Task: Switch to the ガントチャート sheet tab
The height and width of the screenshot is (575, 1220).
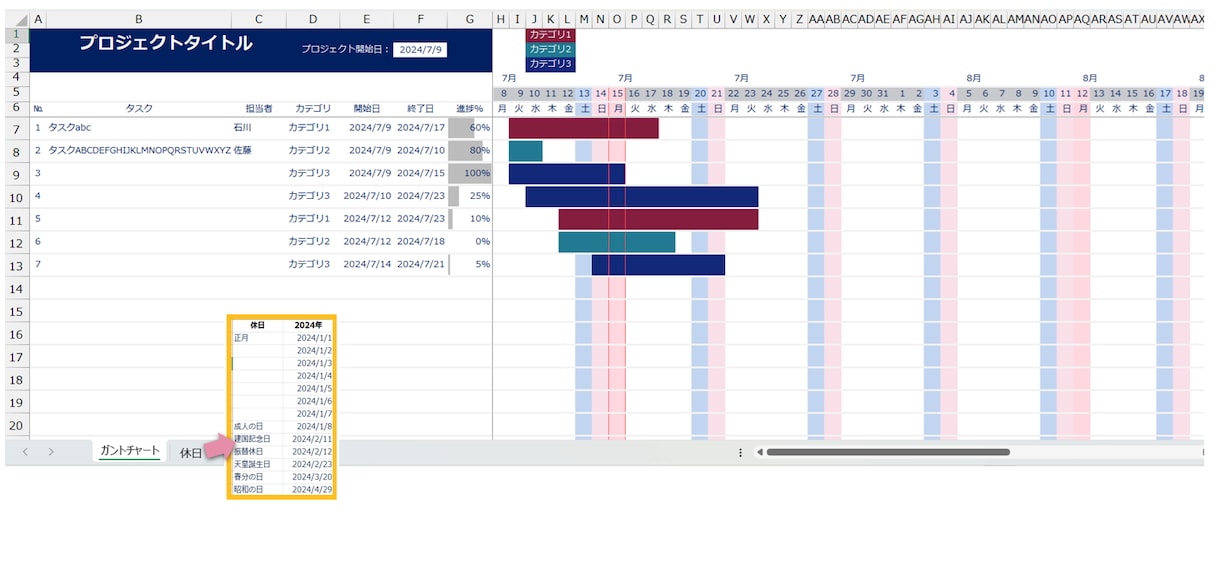Action: tap(130, 451)
